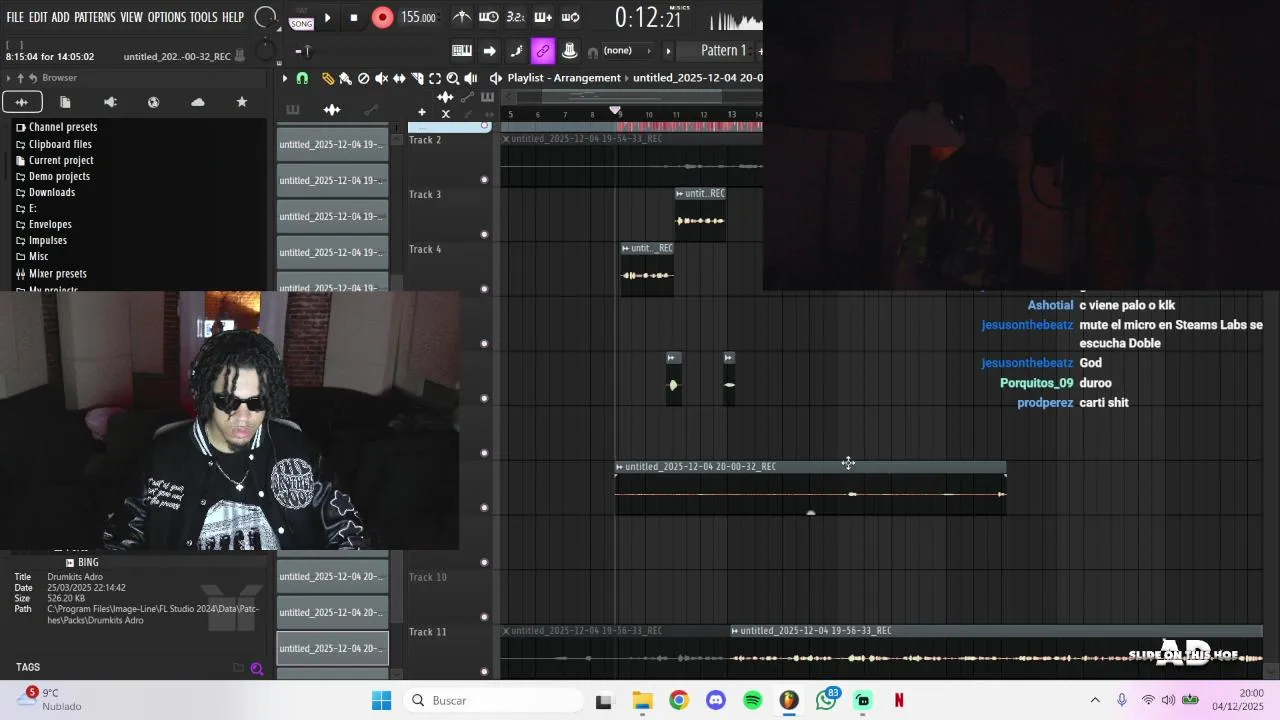The height and width of the screenshot is (720, 1280).
Task: Open the piano roll view button
Action: point(462,50)
